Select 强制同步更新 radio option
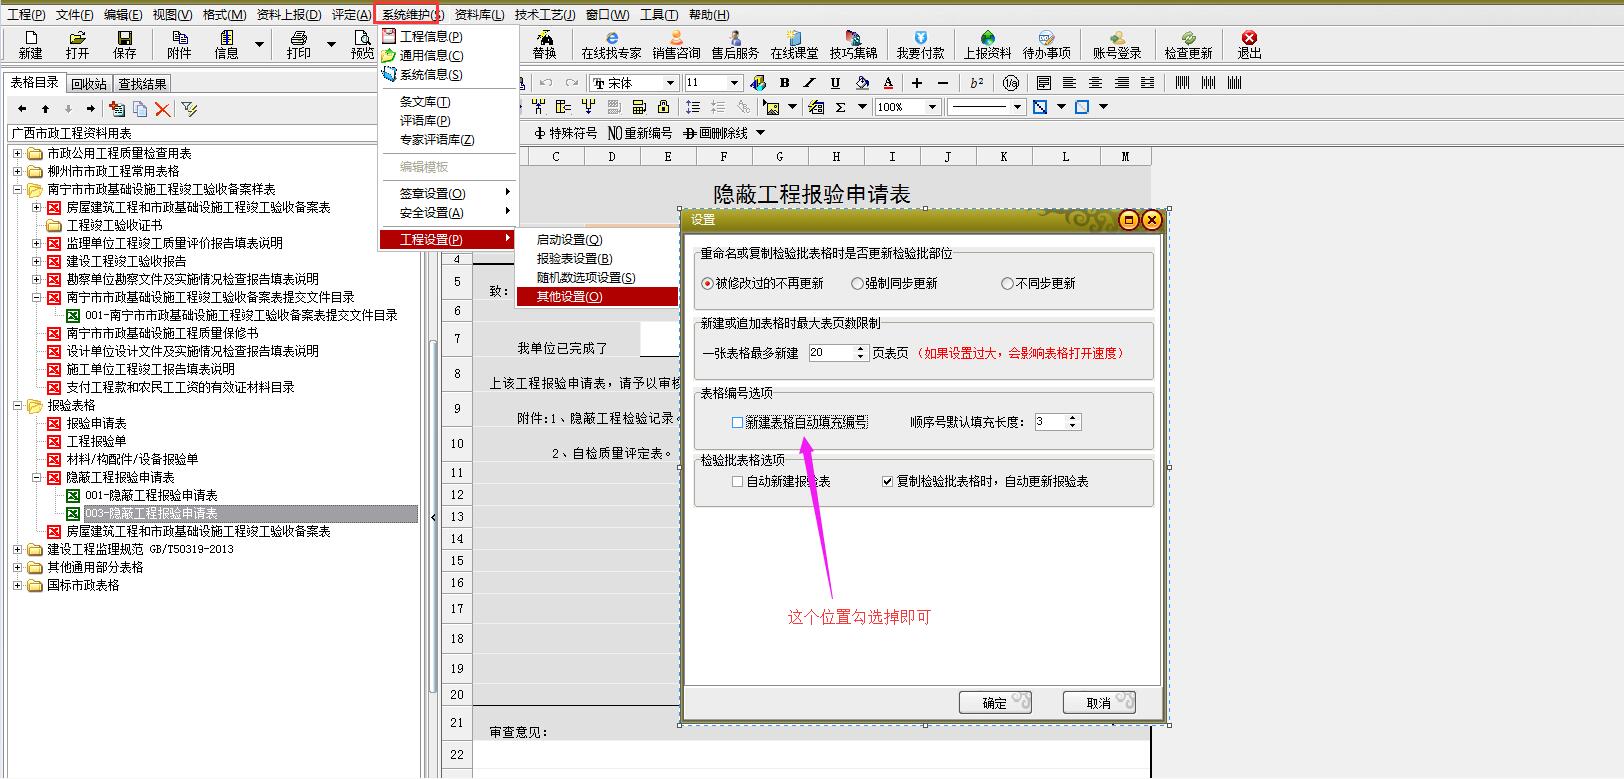 click(x=857, y=284)
